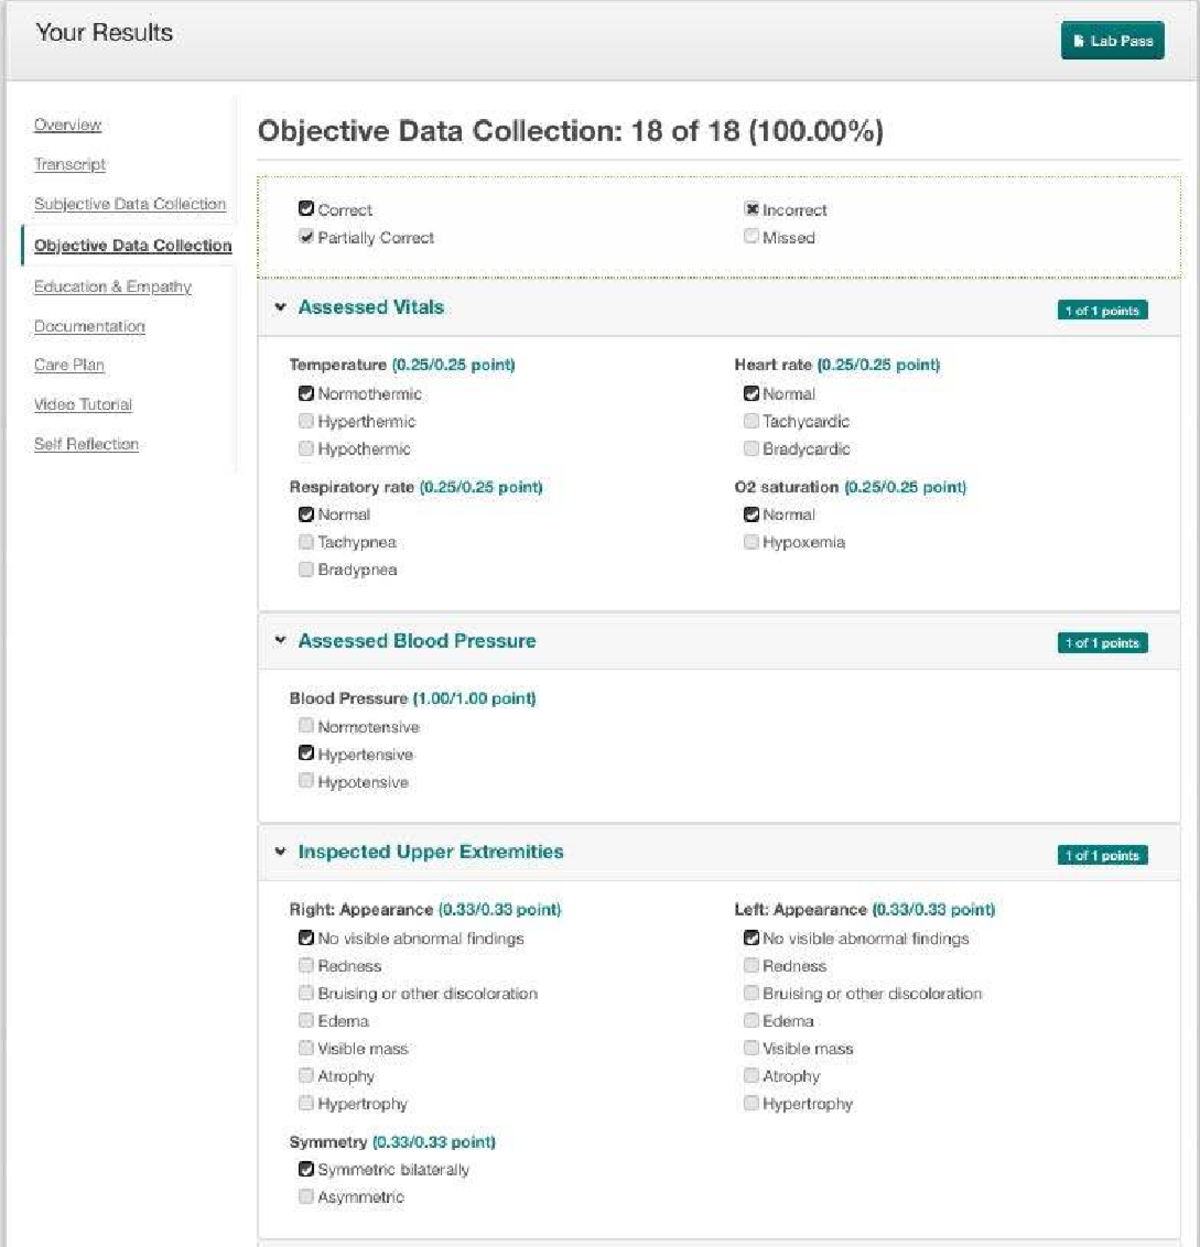Toggle the Hypertensive checkbox
Viewport: 1200px width, 1247px height.
306,754
